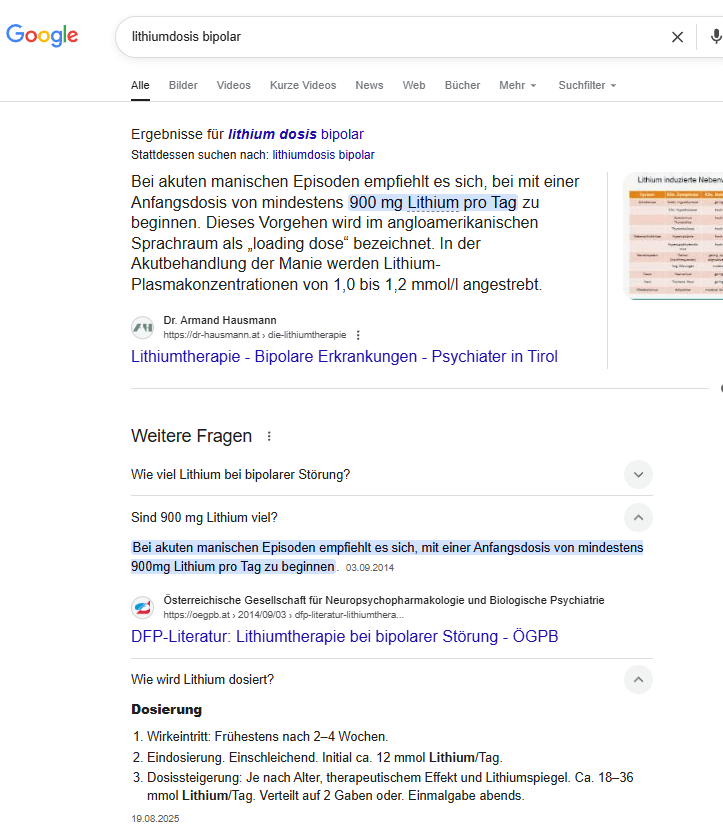Clear the search box with X icon
The width and height of the screenshot is (723, 839).
tap(677, 37)
